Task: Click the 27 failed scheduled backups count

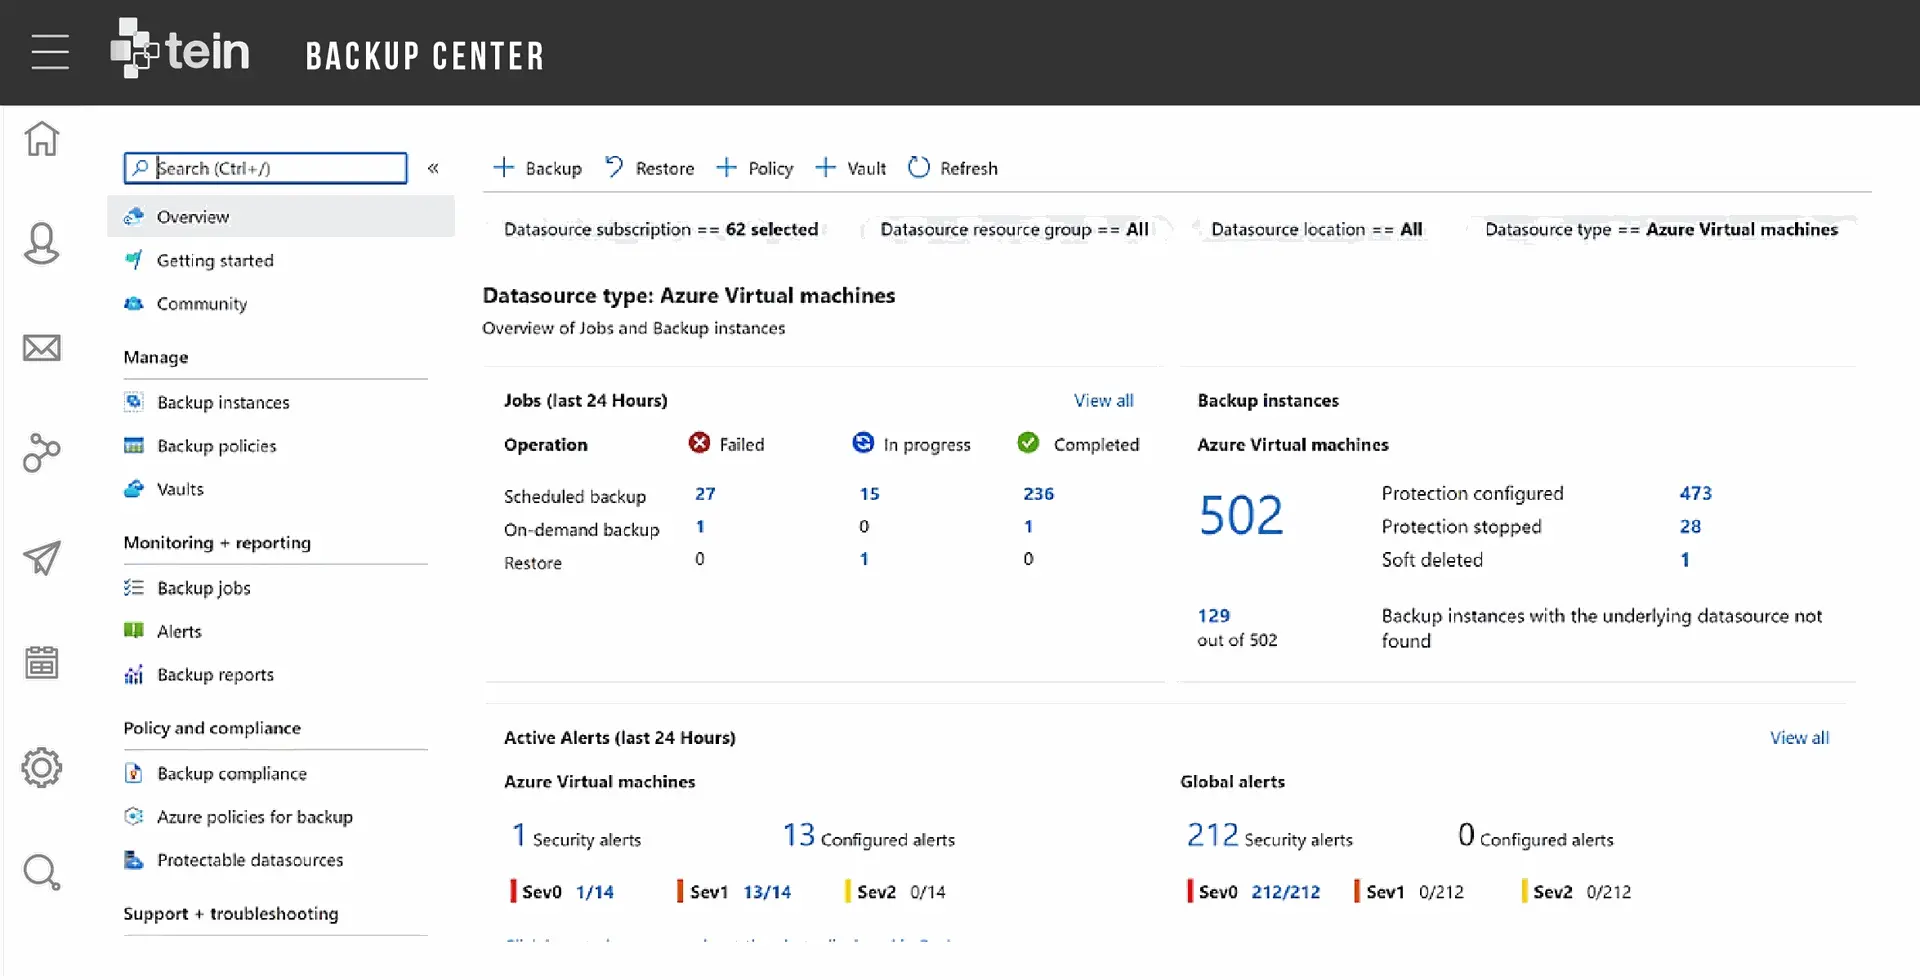Action: [705, 494]
